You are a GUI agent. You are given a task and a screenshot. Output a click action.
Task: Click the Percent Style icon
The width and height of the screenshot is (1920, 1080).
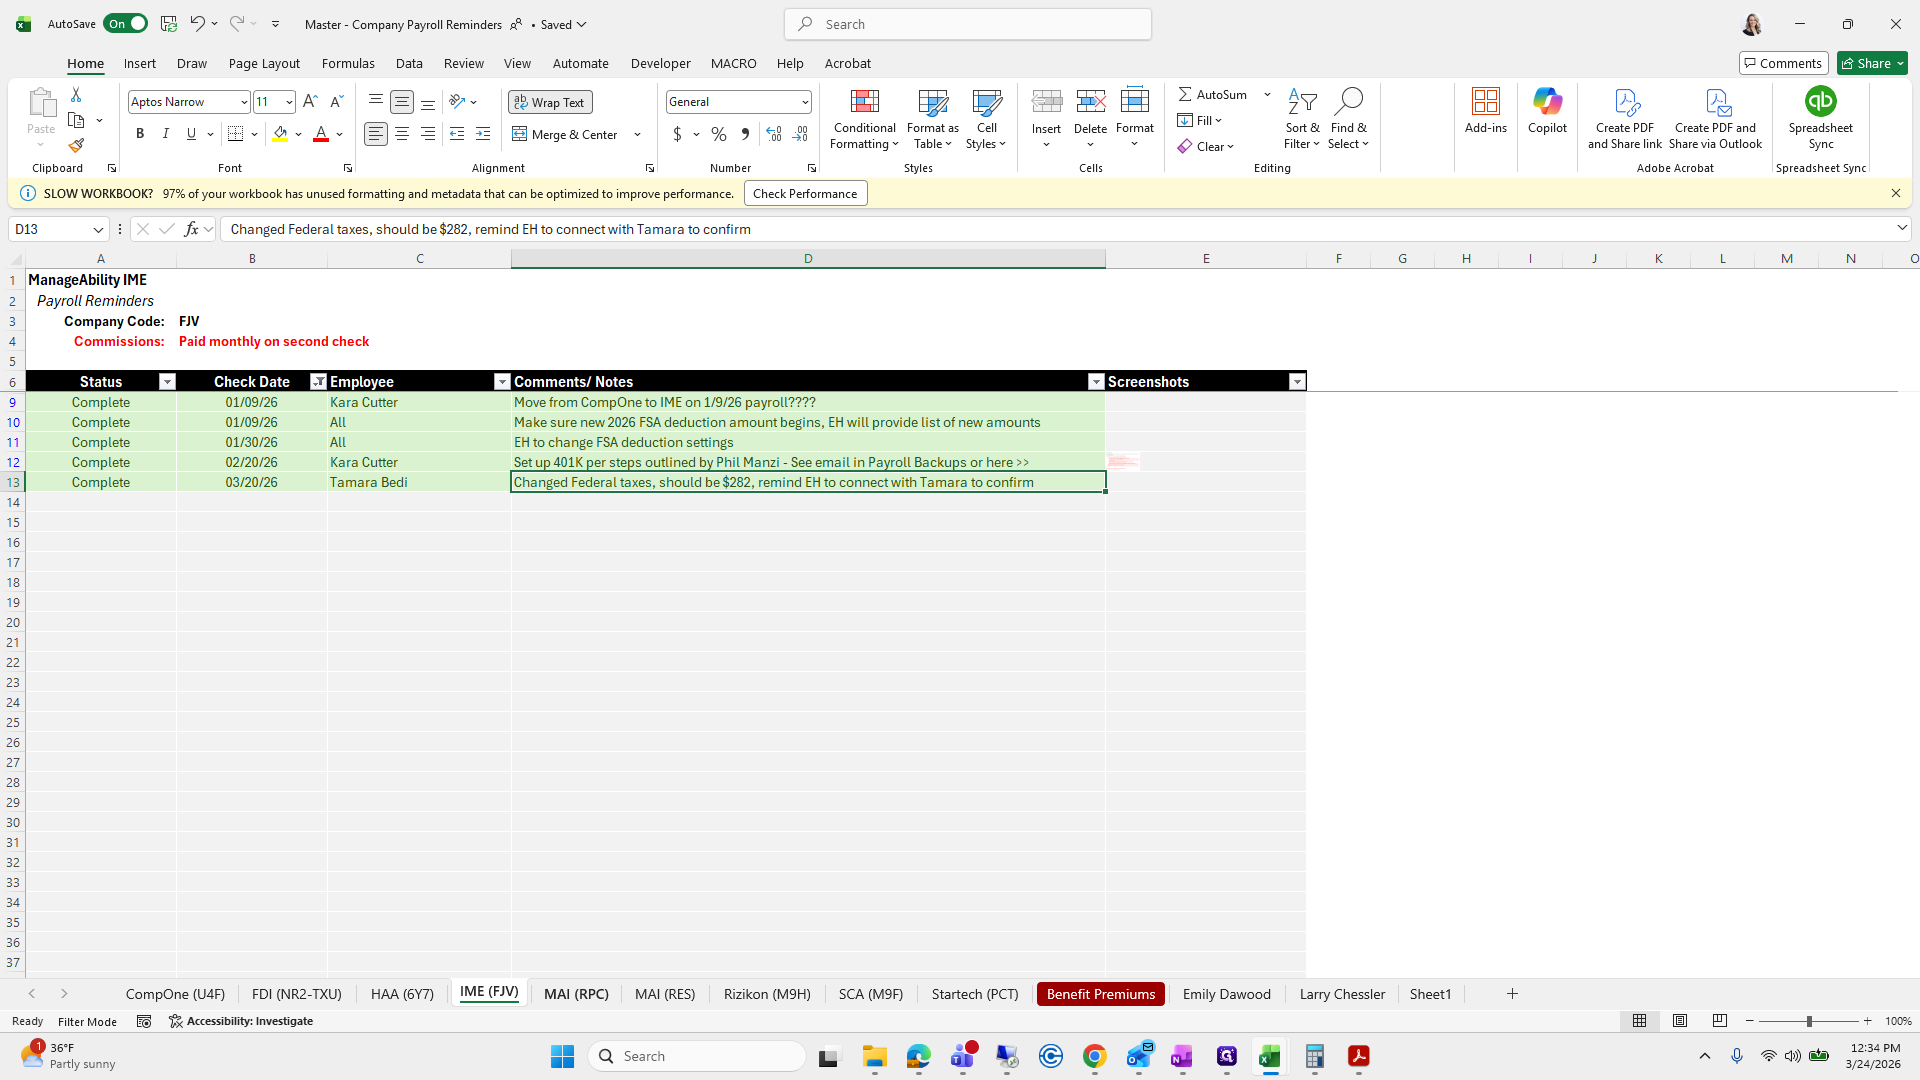719,134
